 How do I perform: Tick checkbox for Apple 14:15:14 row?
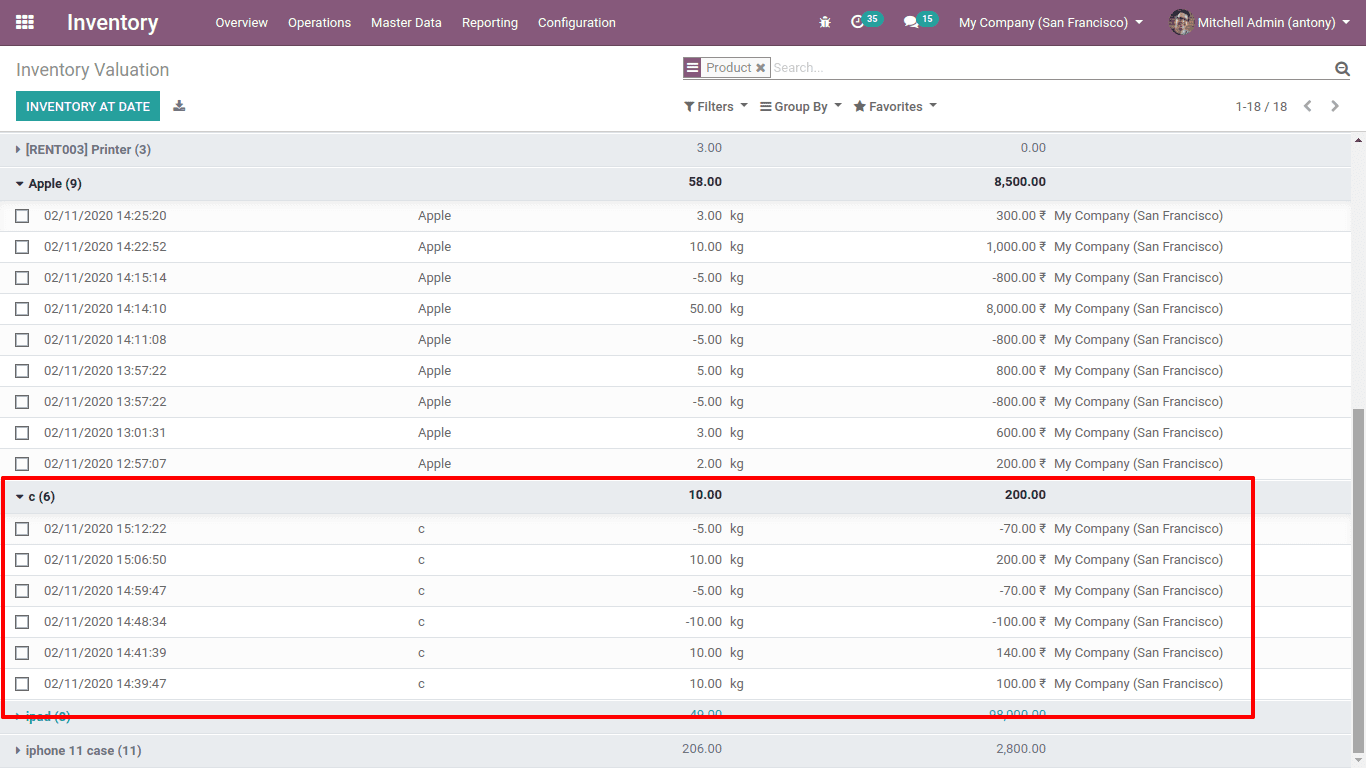[x=22, y=278]
